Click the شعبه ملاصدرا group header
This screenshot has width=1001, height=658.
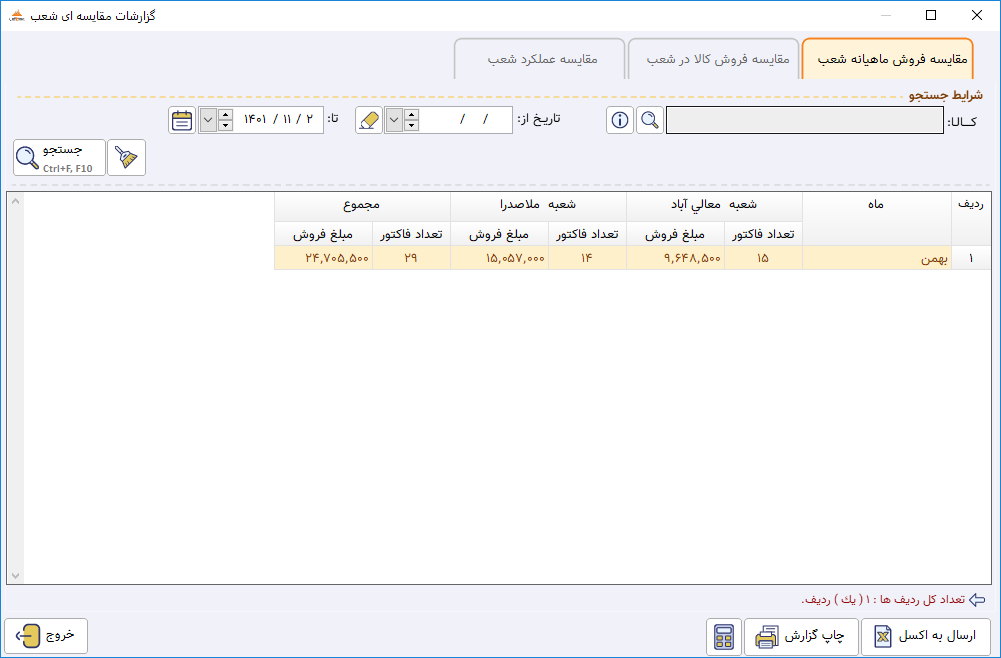pyautogui.click(x=538, y=207)
